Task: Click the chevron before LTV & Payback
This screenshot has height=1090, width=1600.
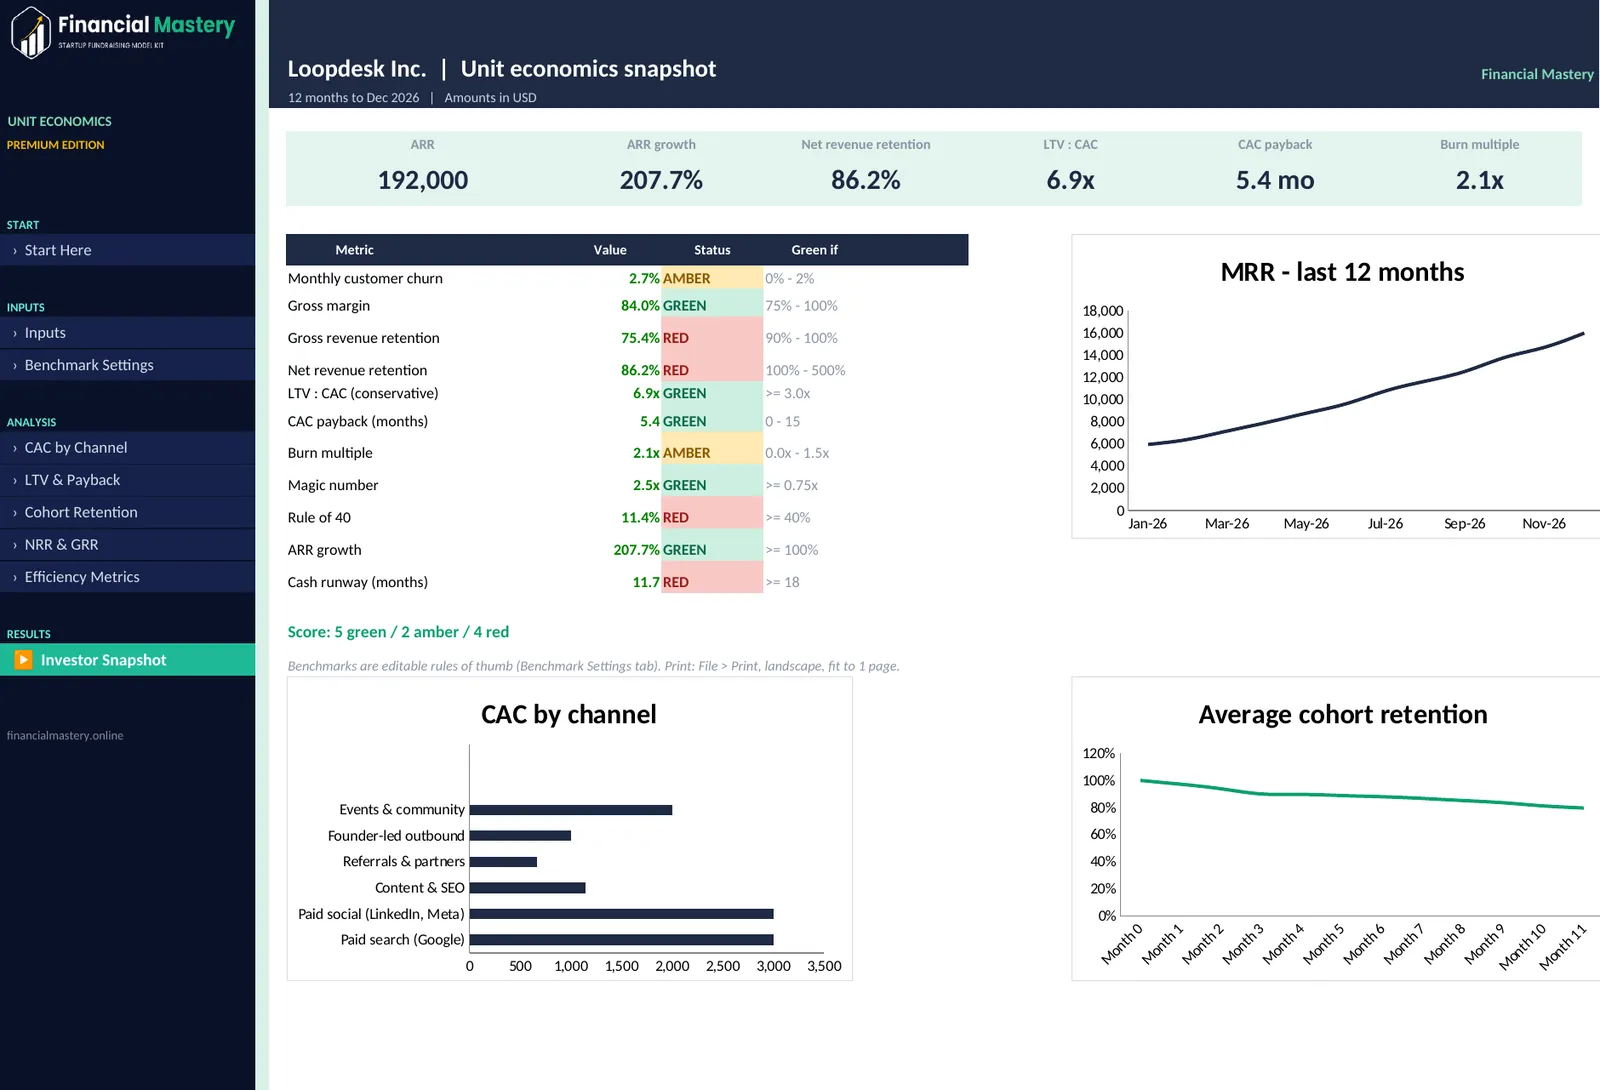Action: coord(14,481)
